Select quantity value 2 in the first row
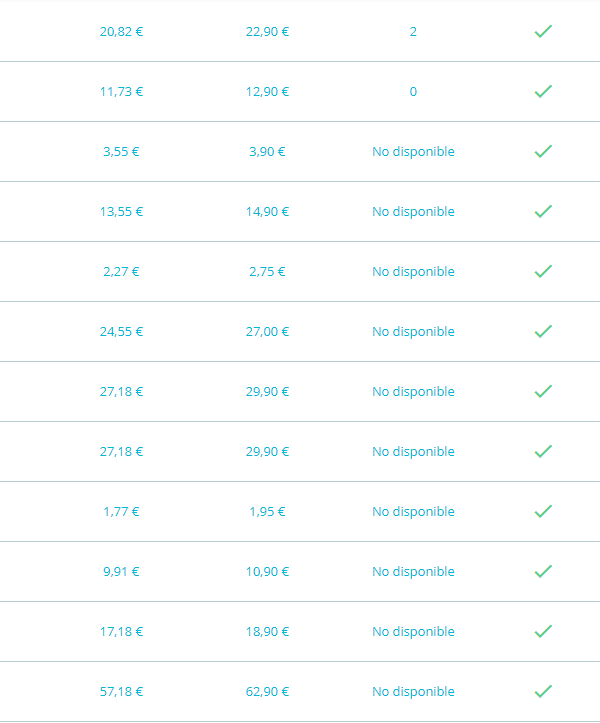 click(413, 31)
